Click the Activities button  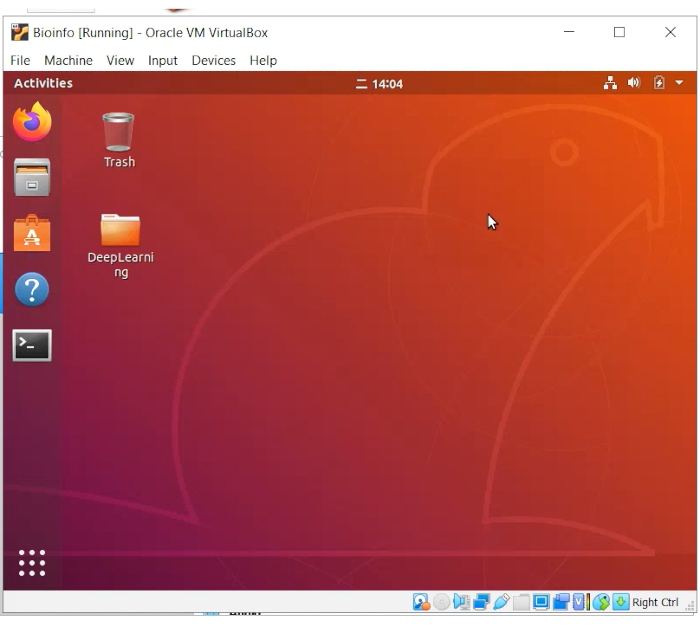point(43,84)
